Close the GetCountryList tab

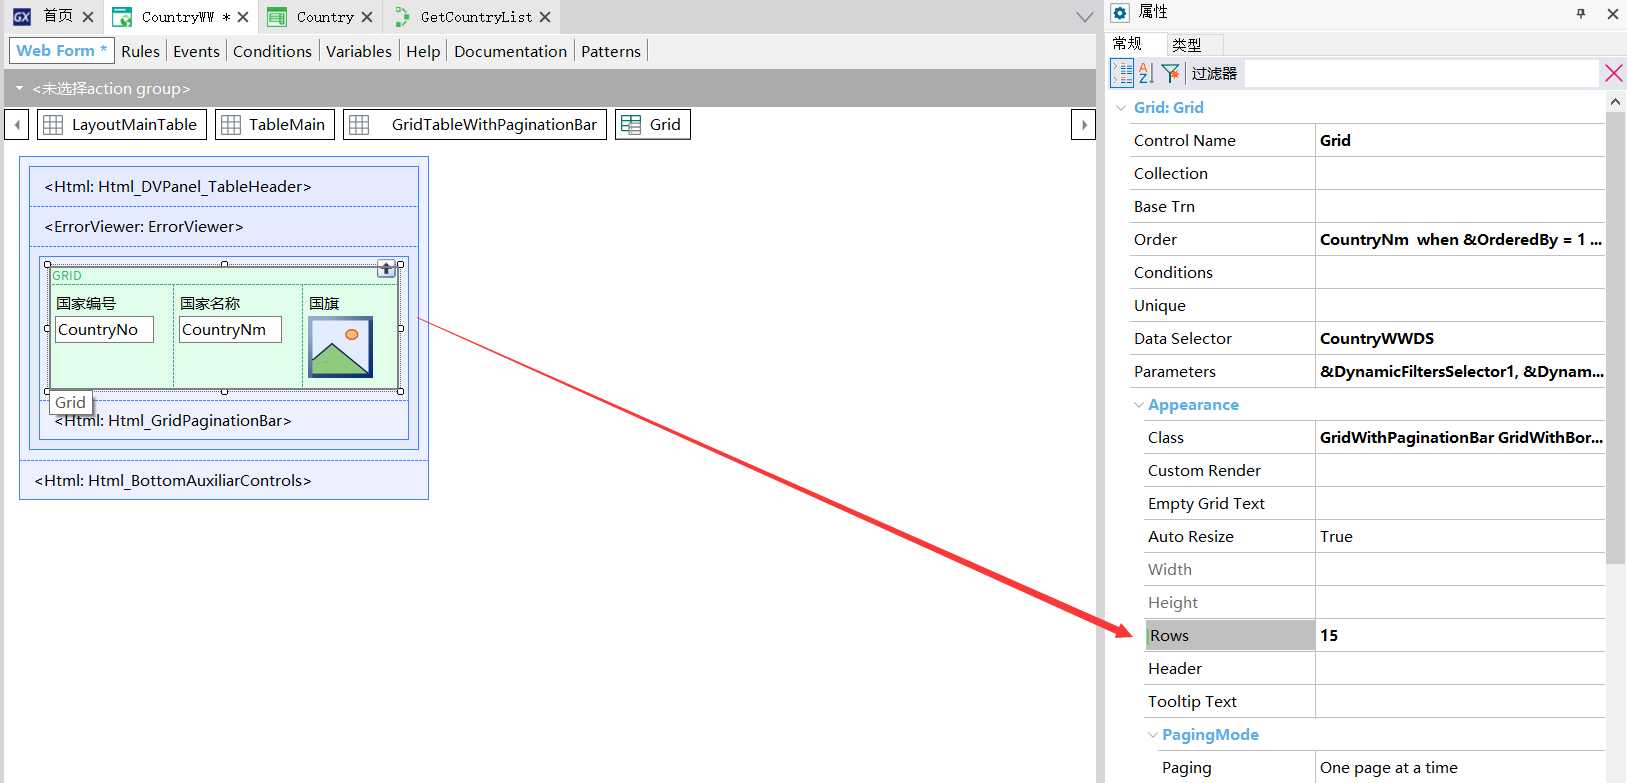pyautogui.click(x=545, y=17)
